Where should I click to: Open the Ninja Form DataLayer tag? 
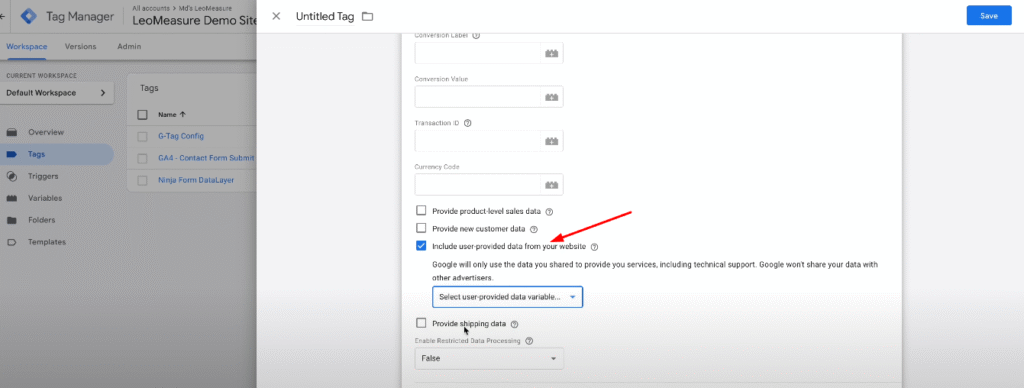pyautogui.click(x=196, y=180)
